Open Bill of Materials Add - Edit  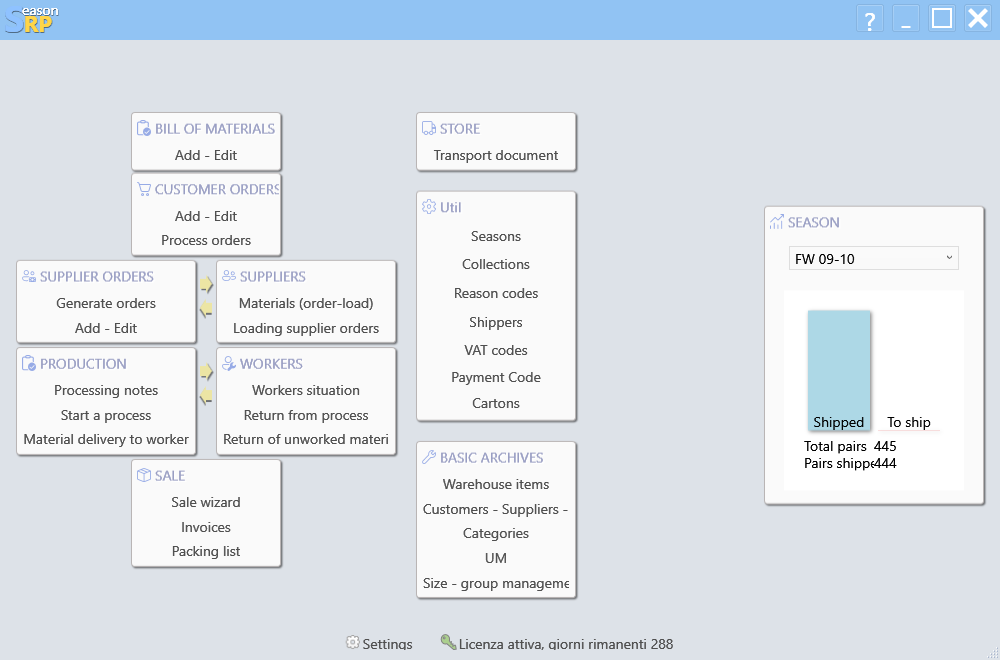206,155
